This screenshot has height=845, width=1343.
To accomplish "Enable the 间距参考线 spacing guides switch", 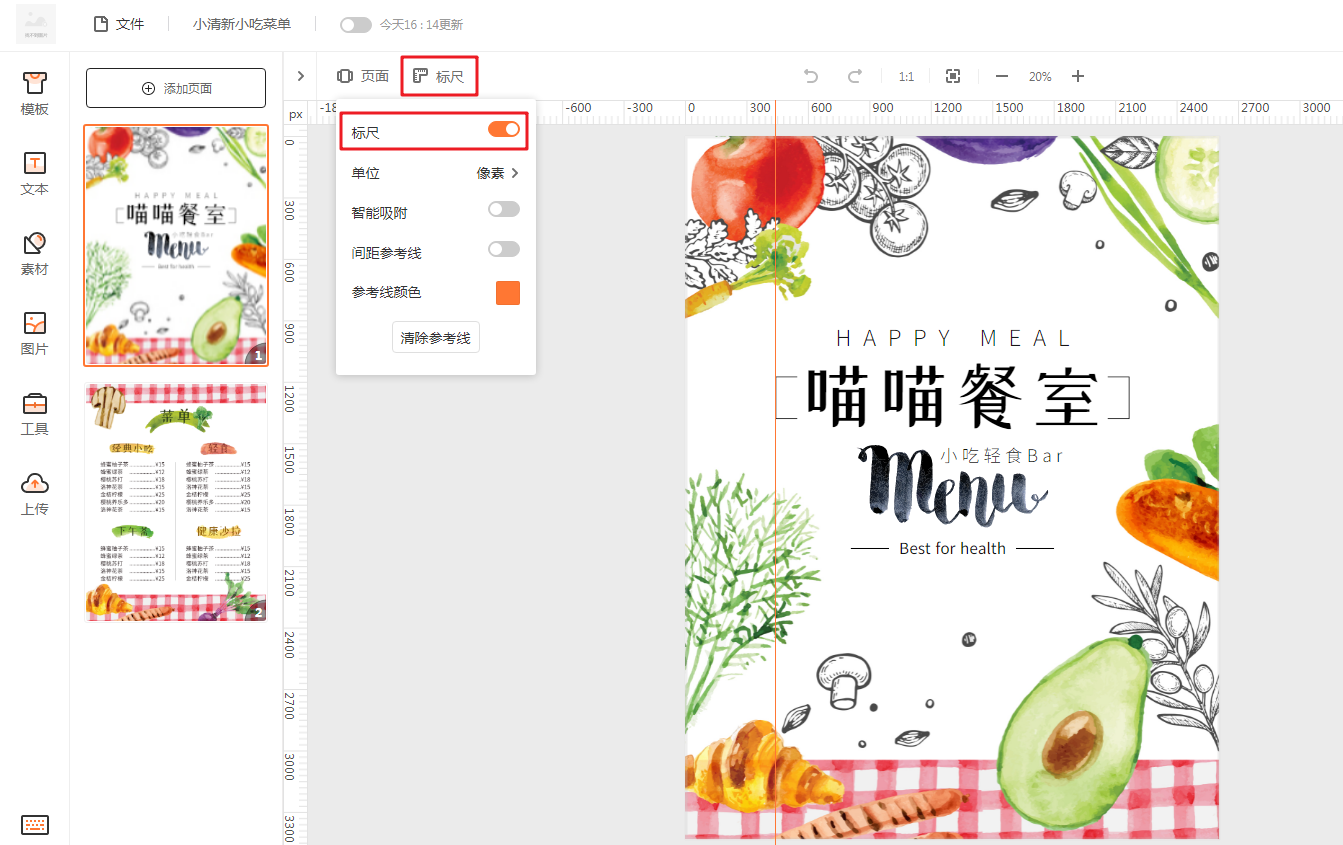I will (504, 249).
